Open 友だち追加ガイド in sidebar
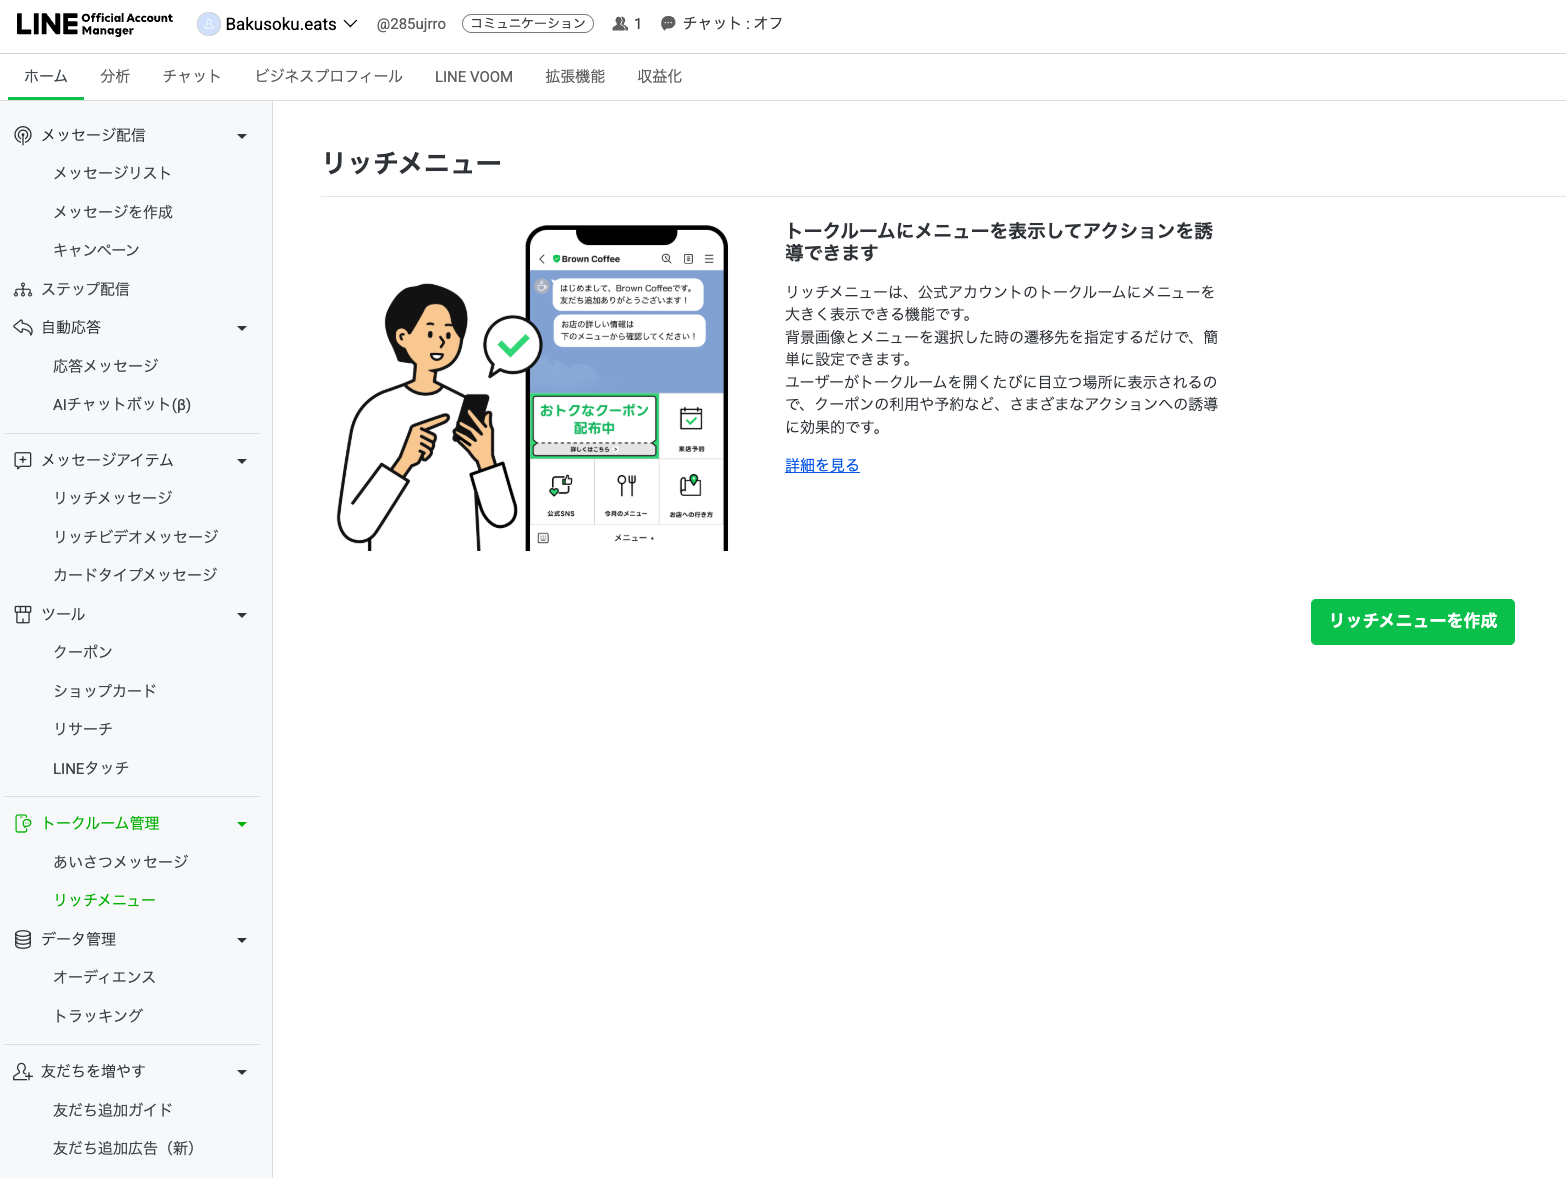1566x1178 pixels. point(113,1110)
